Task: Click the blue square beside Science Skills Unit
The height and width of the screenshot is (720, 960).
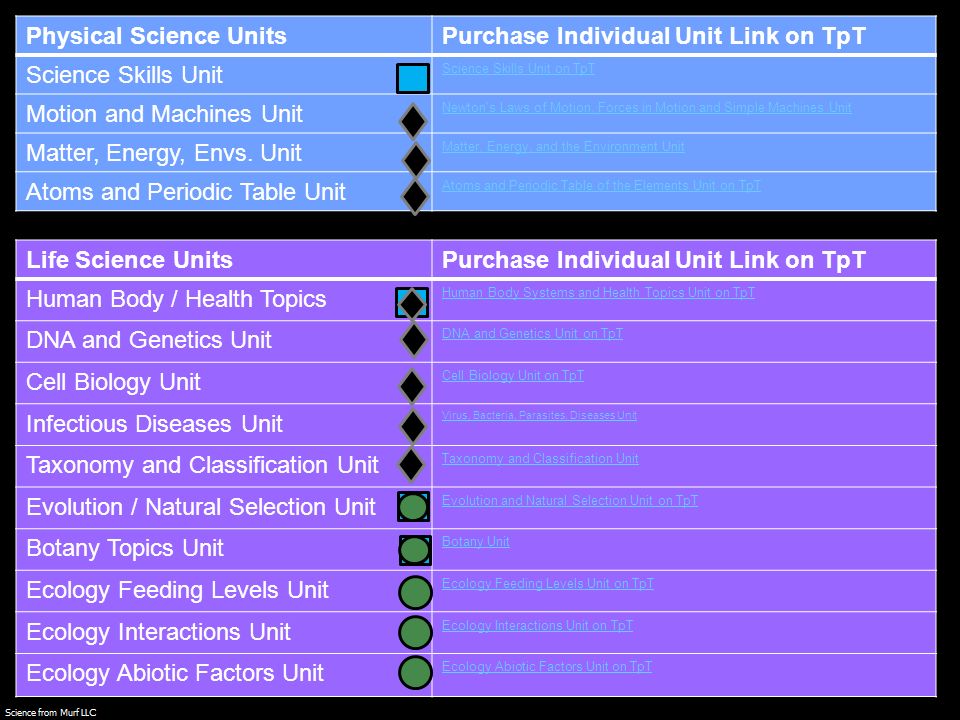Action: [413, 78]
